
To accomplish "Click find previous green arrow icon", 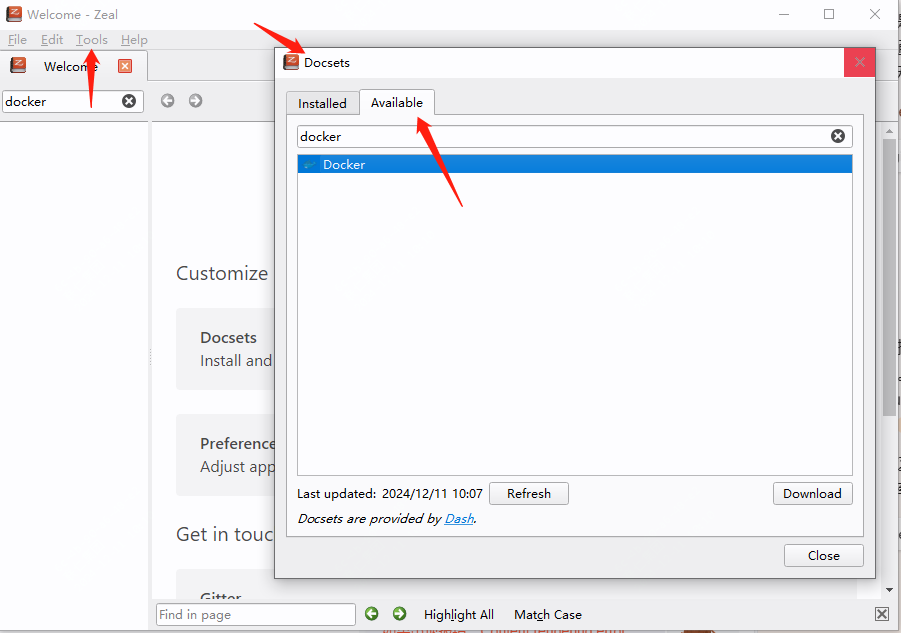I will [x=372, y=614].
